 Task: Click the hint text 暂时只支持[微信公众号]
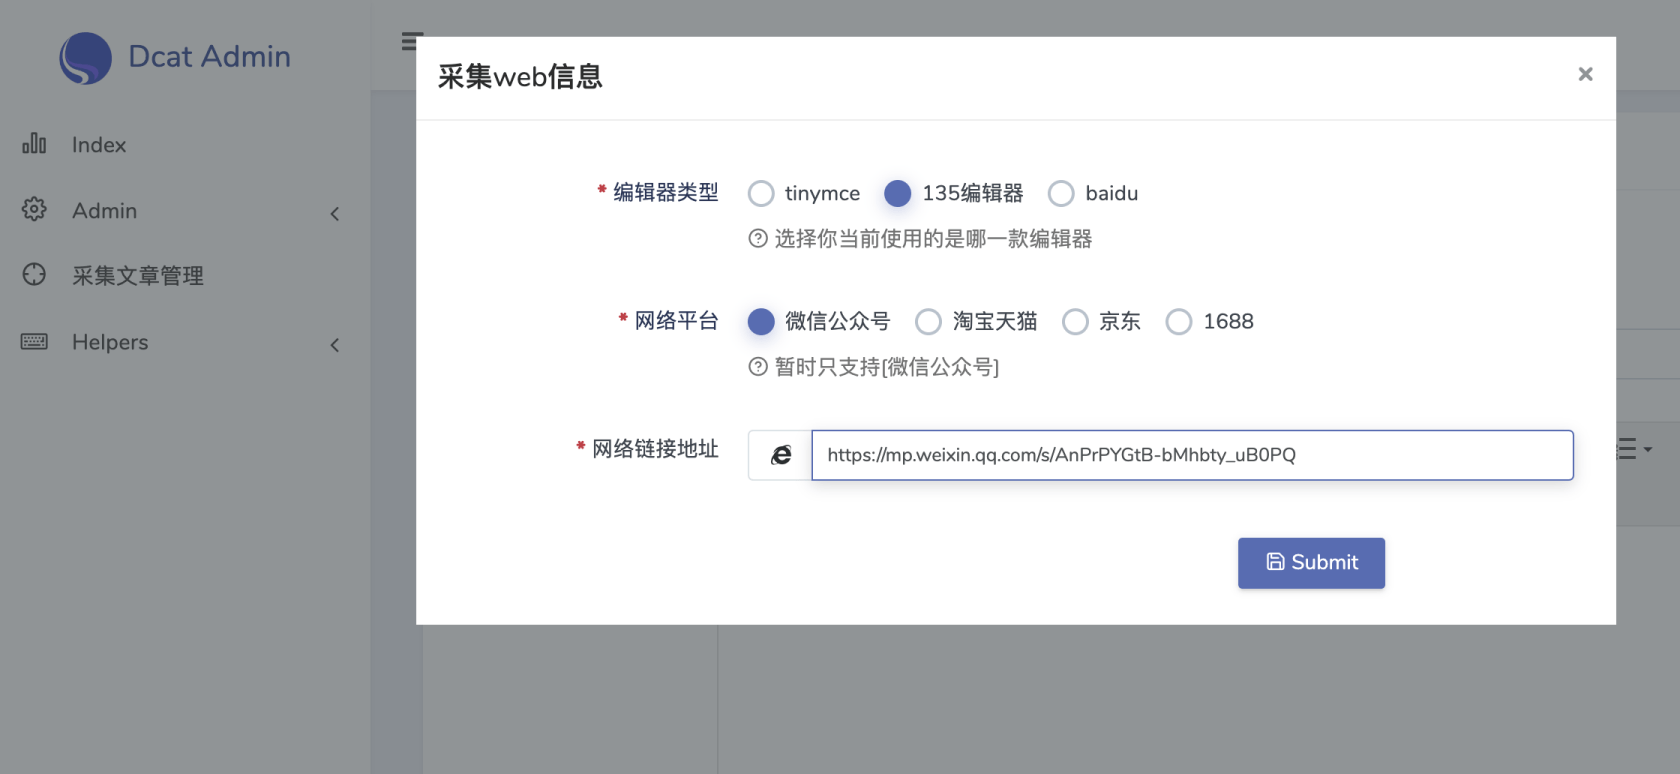pyautogui.click(x=887, y=367)
